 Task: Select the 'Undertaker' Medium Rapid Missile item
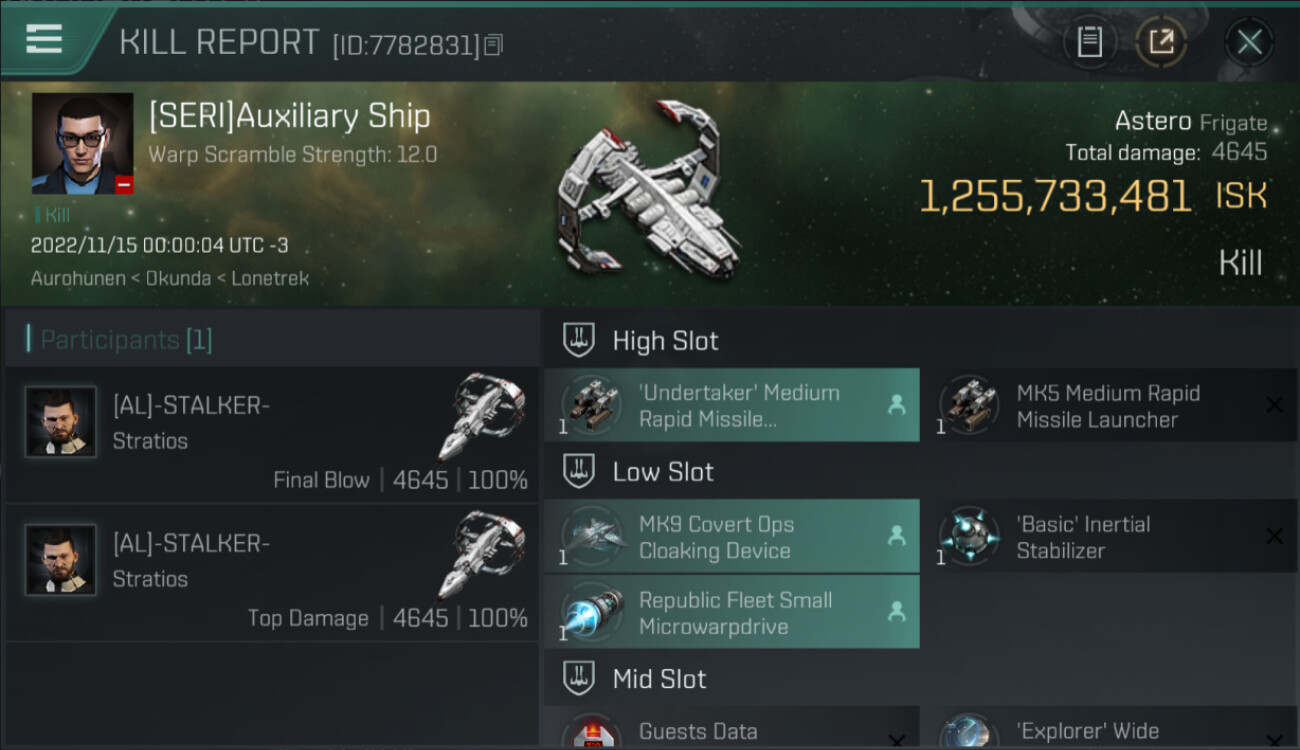[731, 406]
